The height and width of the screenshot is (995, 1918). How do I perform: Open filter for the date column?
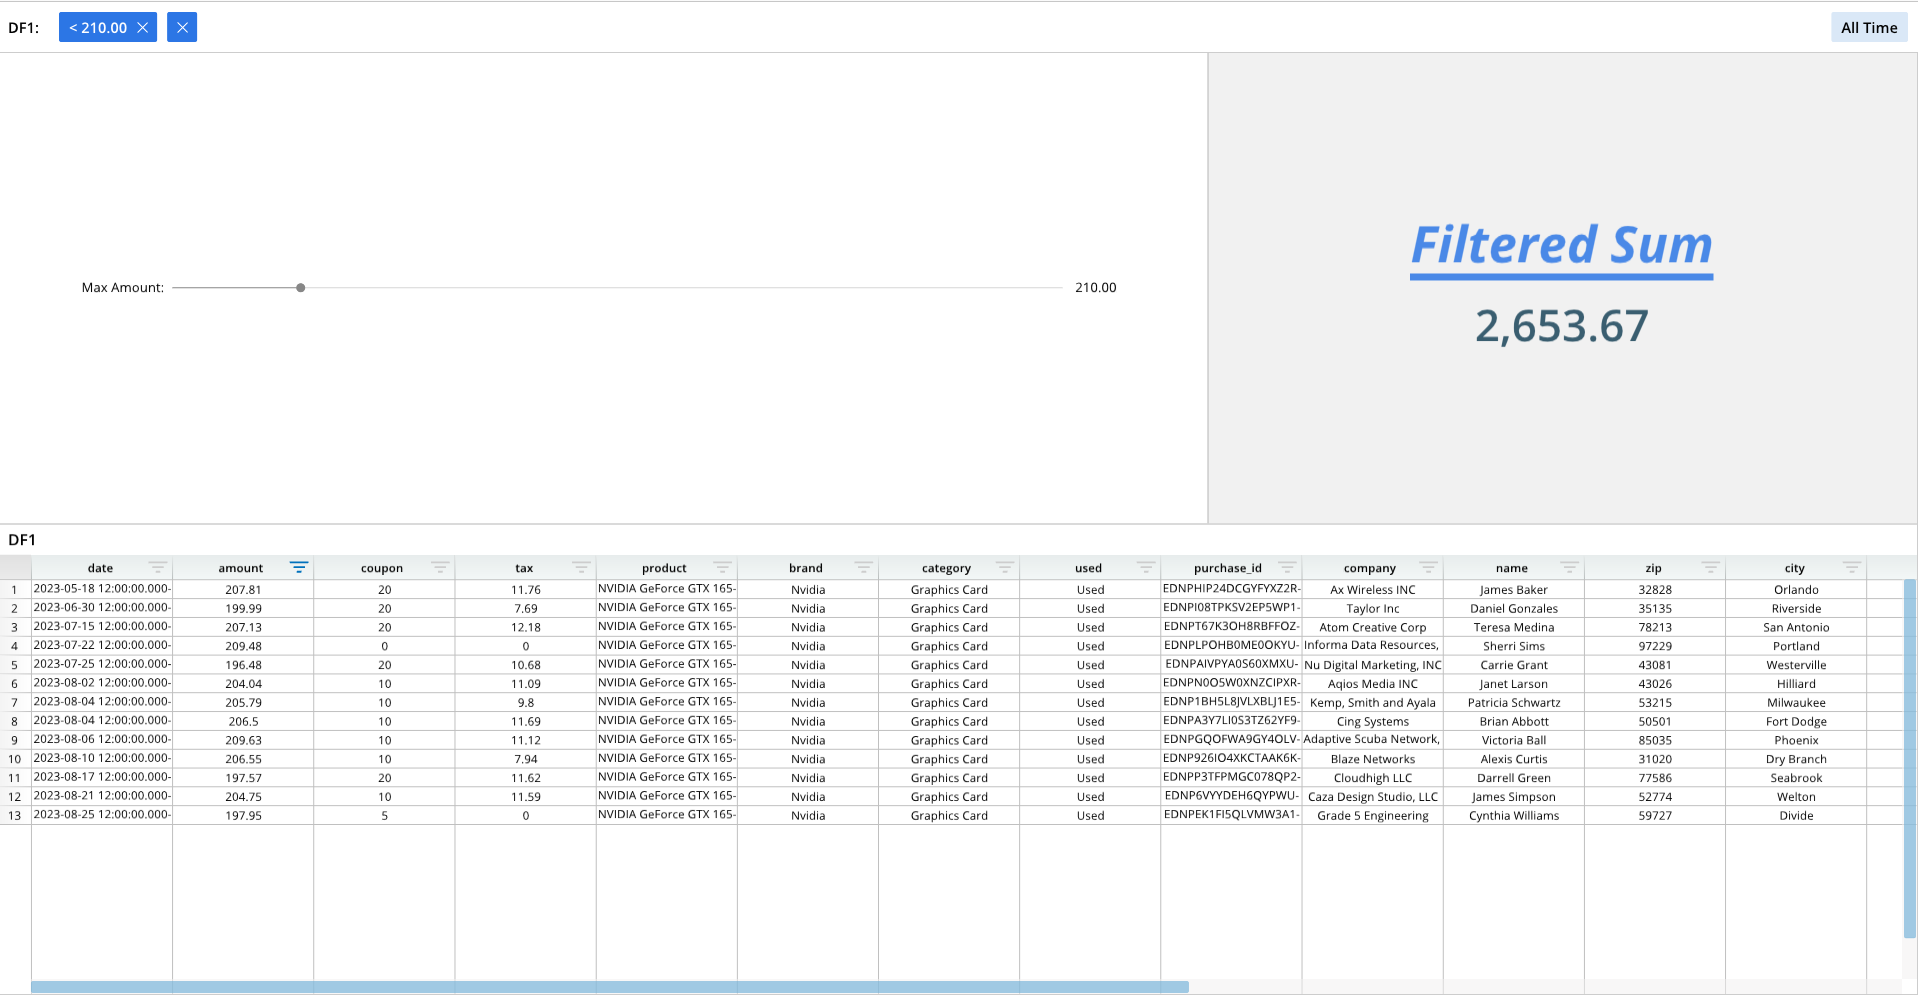[157, 568]
